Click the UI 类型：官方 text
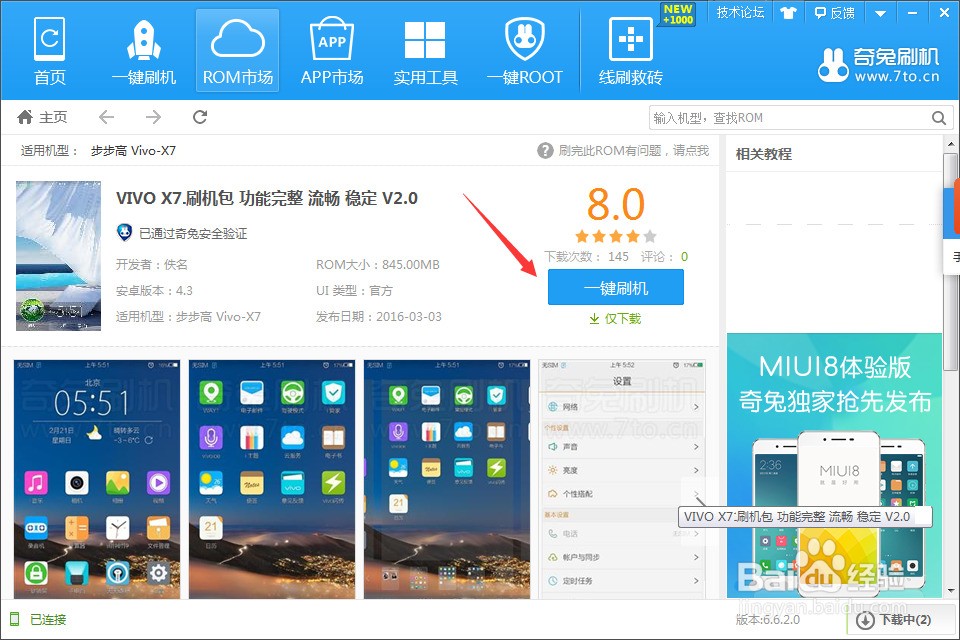The height and width of the screenshot is (640, 960). 354,290
